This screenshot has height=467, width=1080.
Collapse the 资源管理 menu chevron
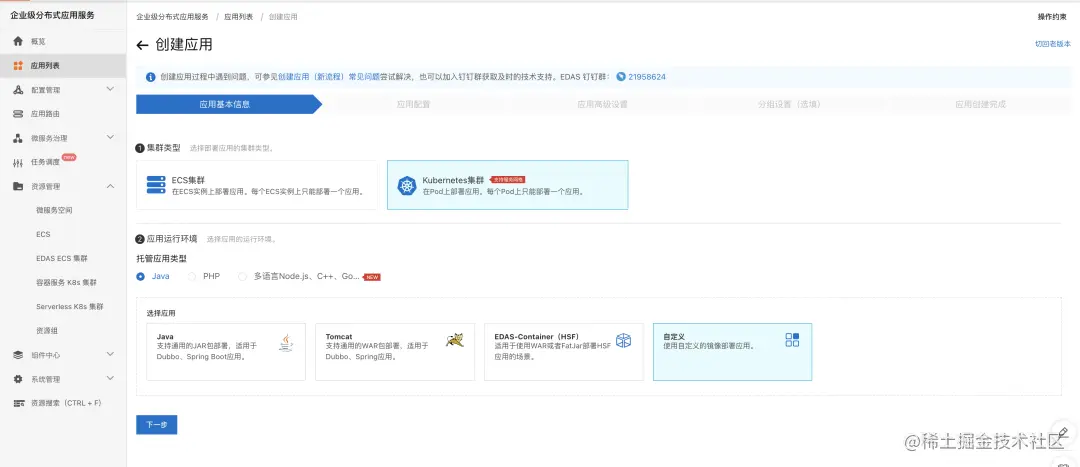point(110,186)
